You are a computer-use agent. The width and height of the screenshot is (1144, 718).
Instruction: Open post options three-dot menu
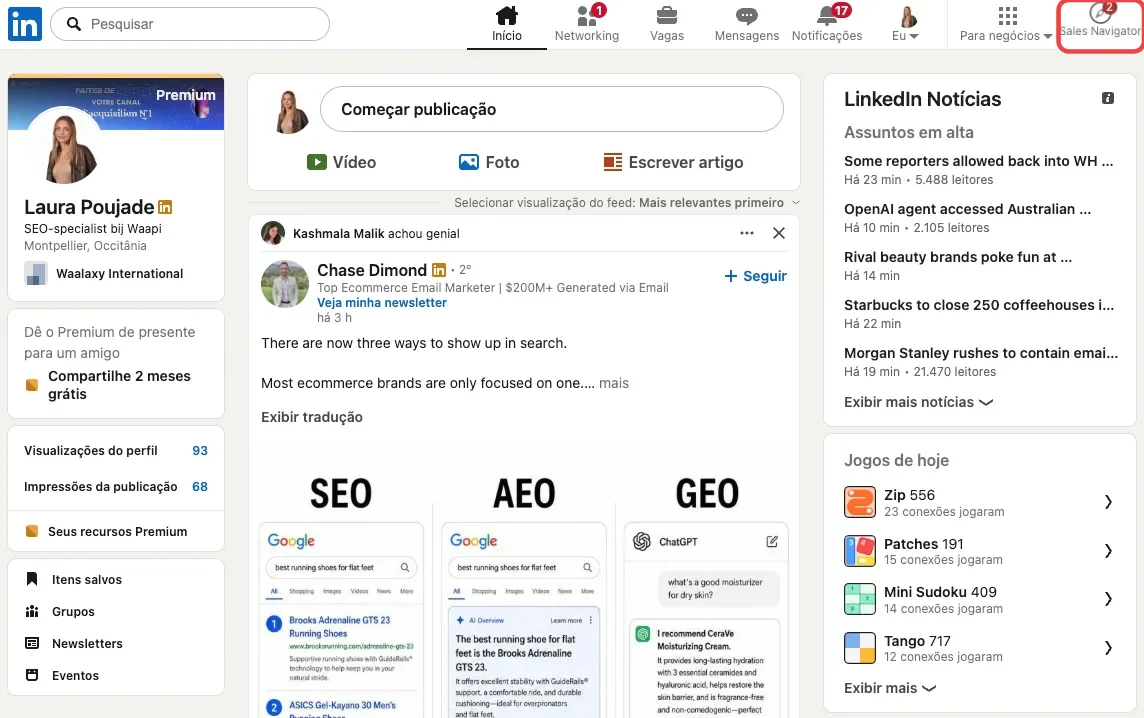746,233
